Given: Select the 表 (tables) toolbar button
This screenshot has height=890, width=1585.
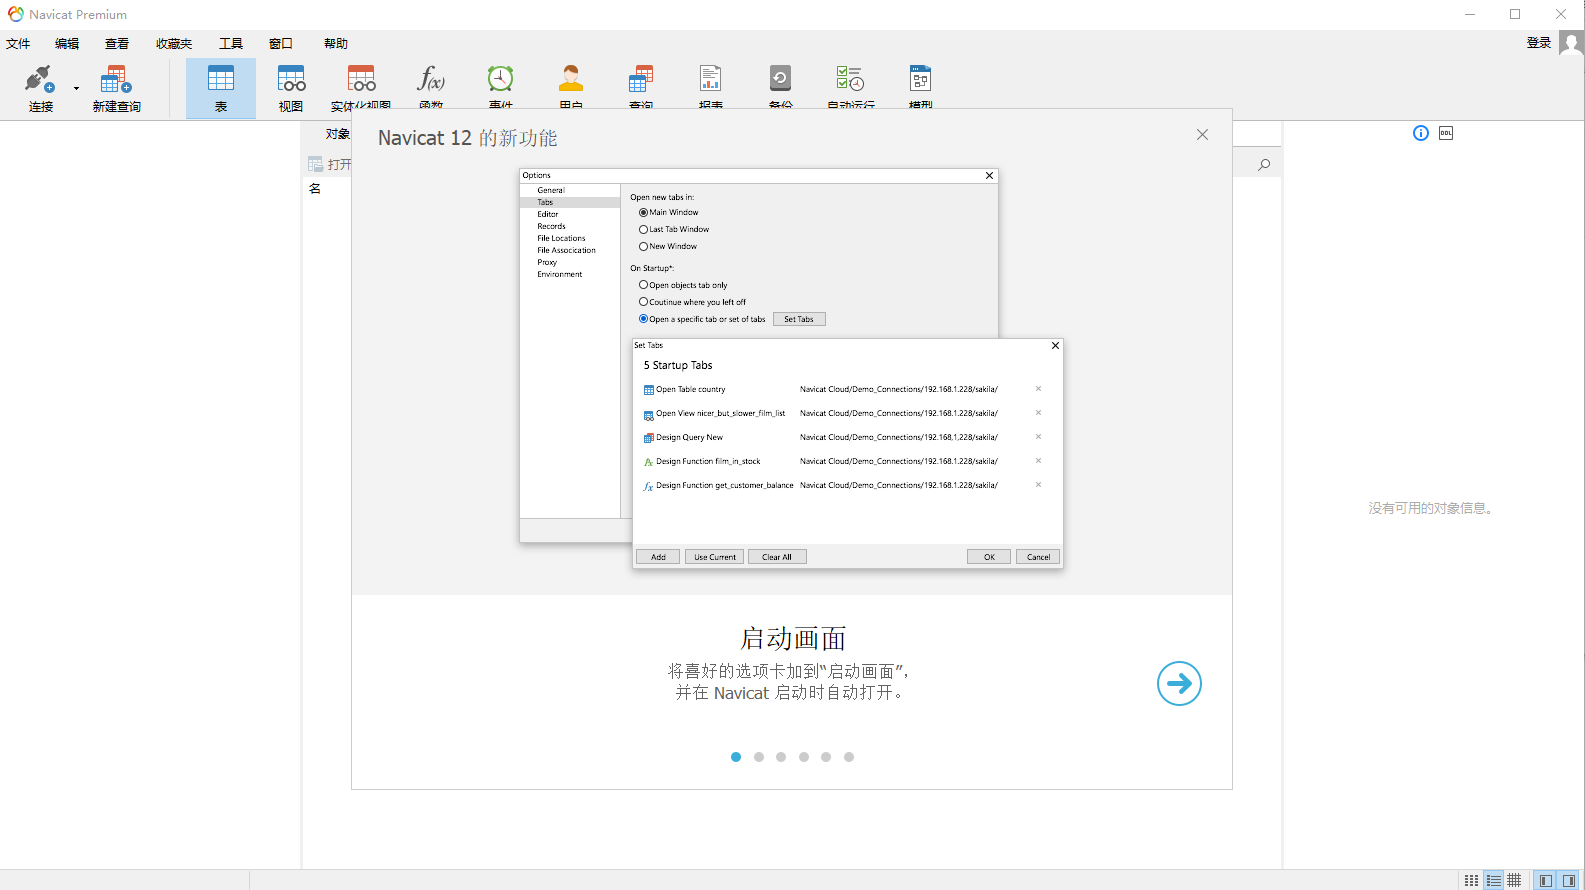Looking at the screenshot, I should click(x=221, y=88).
